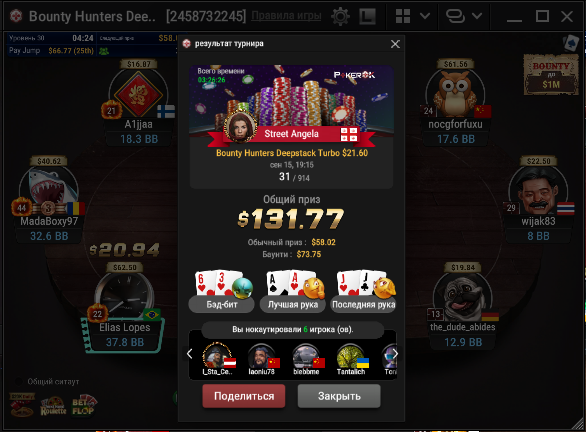Image resolution: width=586 pixels, height=432 pixels.
Task: Expand the dropdown arrow beside stacked tables icon
Action: click(477, 16)
